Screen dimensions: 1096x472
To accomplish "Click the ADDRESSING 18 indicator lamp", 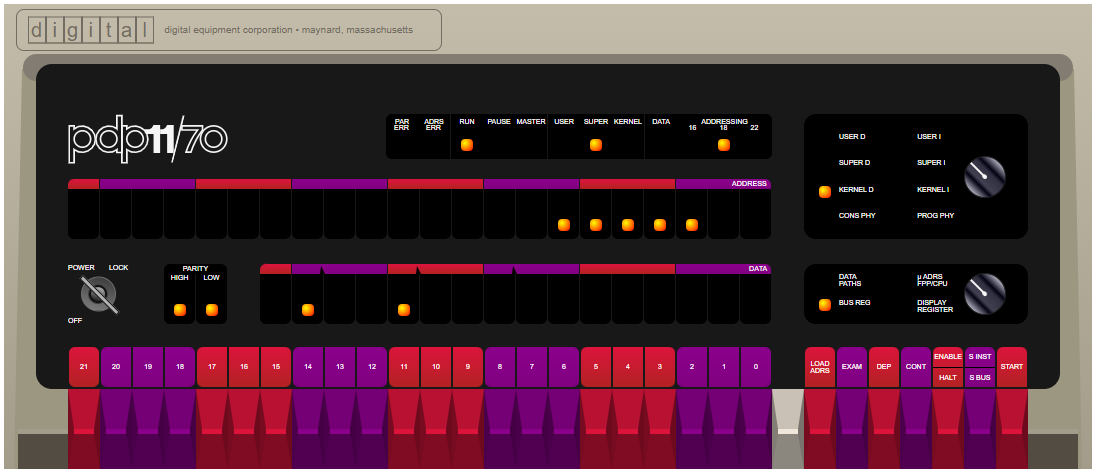I will (724, 145).
